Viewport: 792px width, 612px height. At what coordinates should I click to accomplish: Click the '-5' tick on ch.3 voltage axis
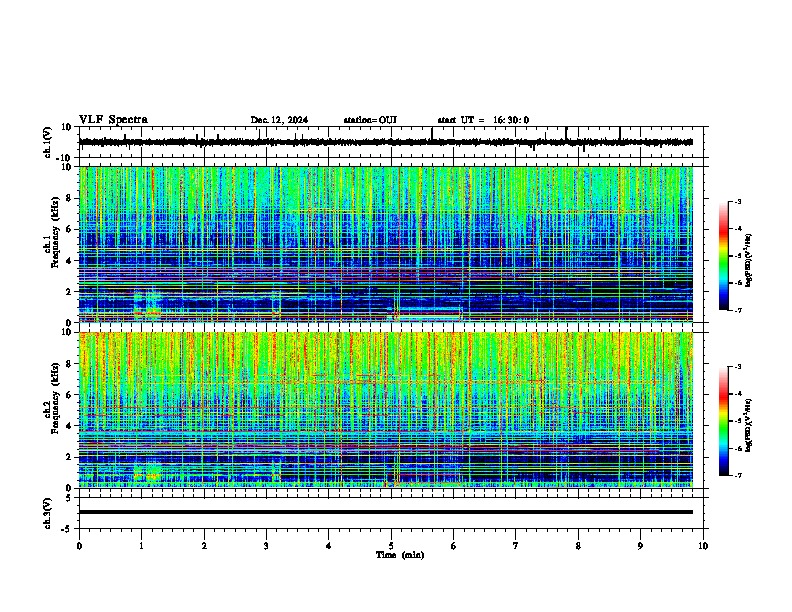tap(67, 529)
